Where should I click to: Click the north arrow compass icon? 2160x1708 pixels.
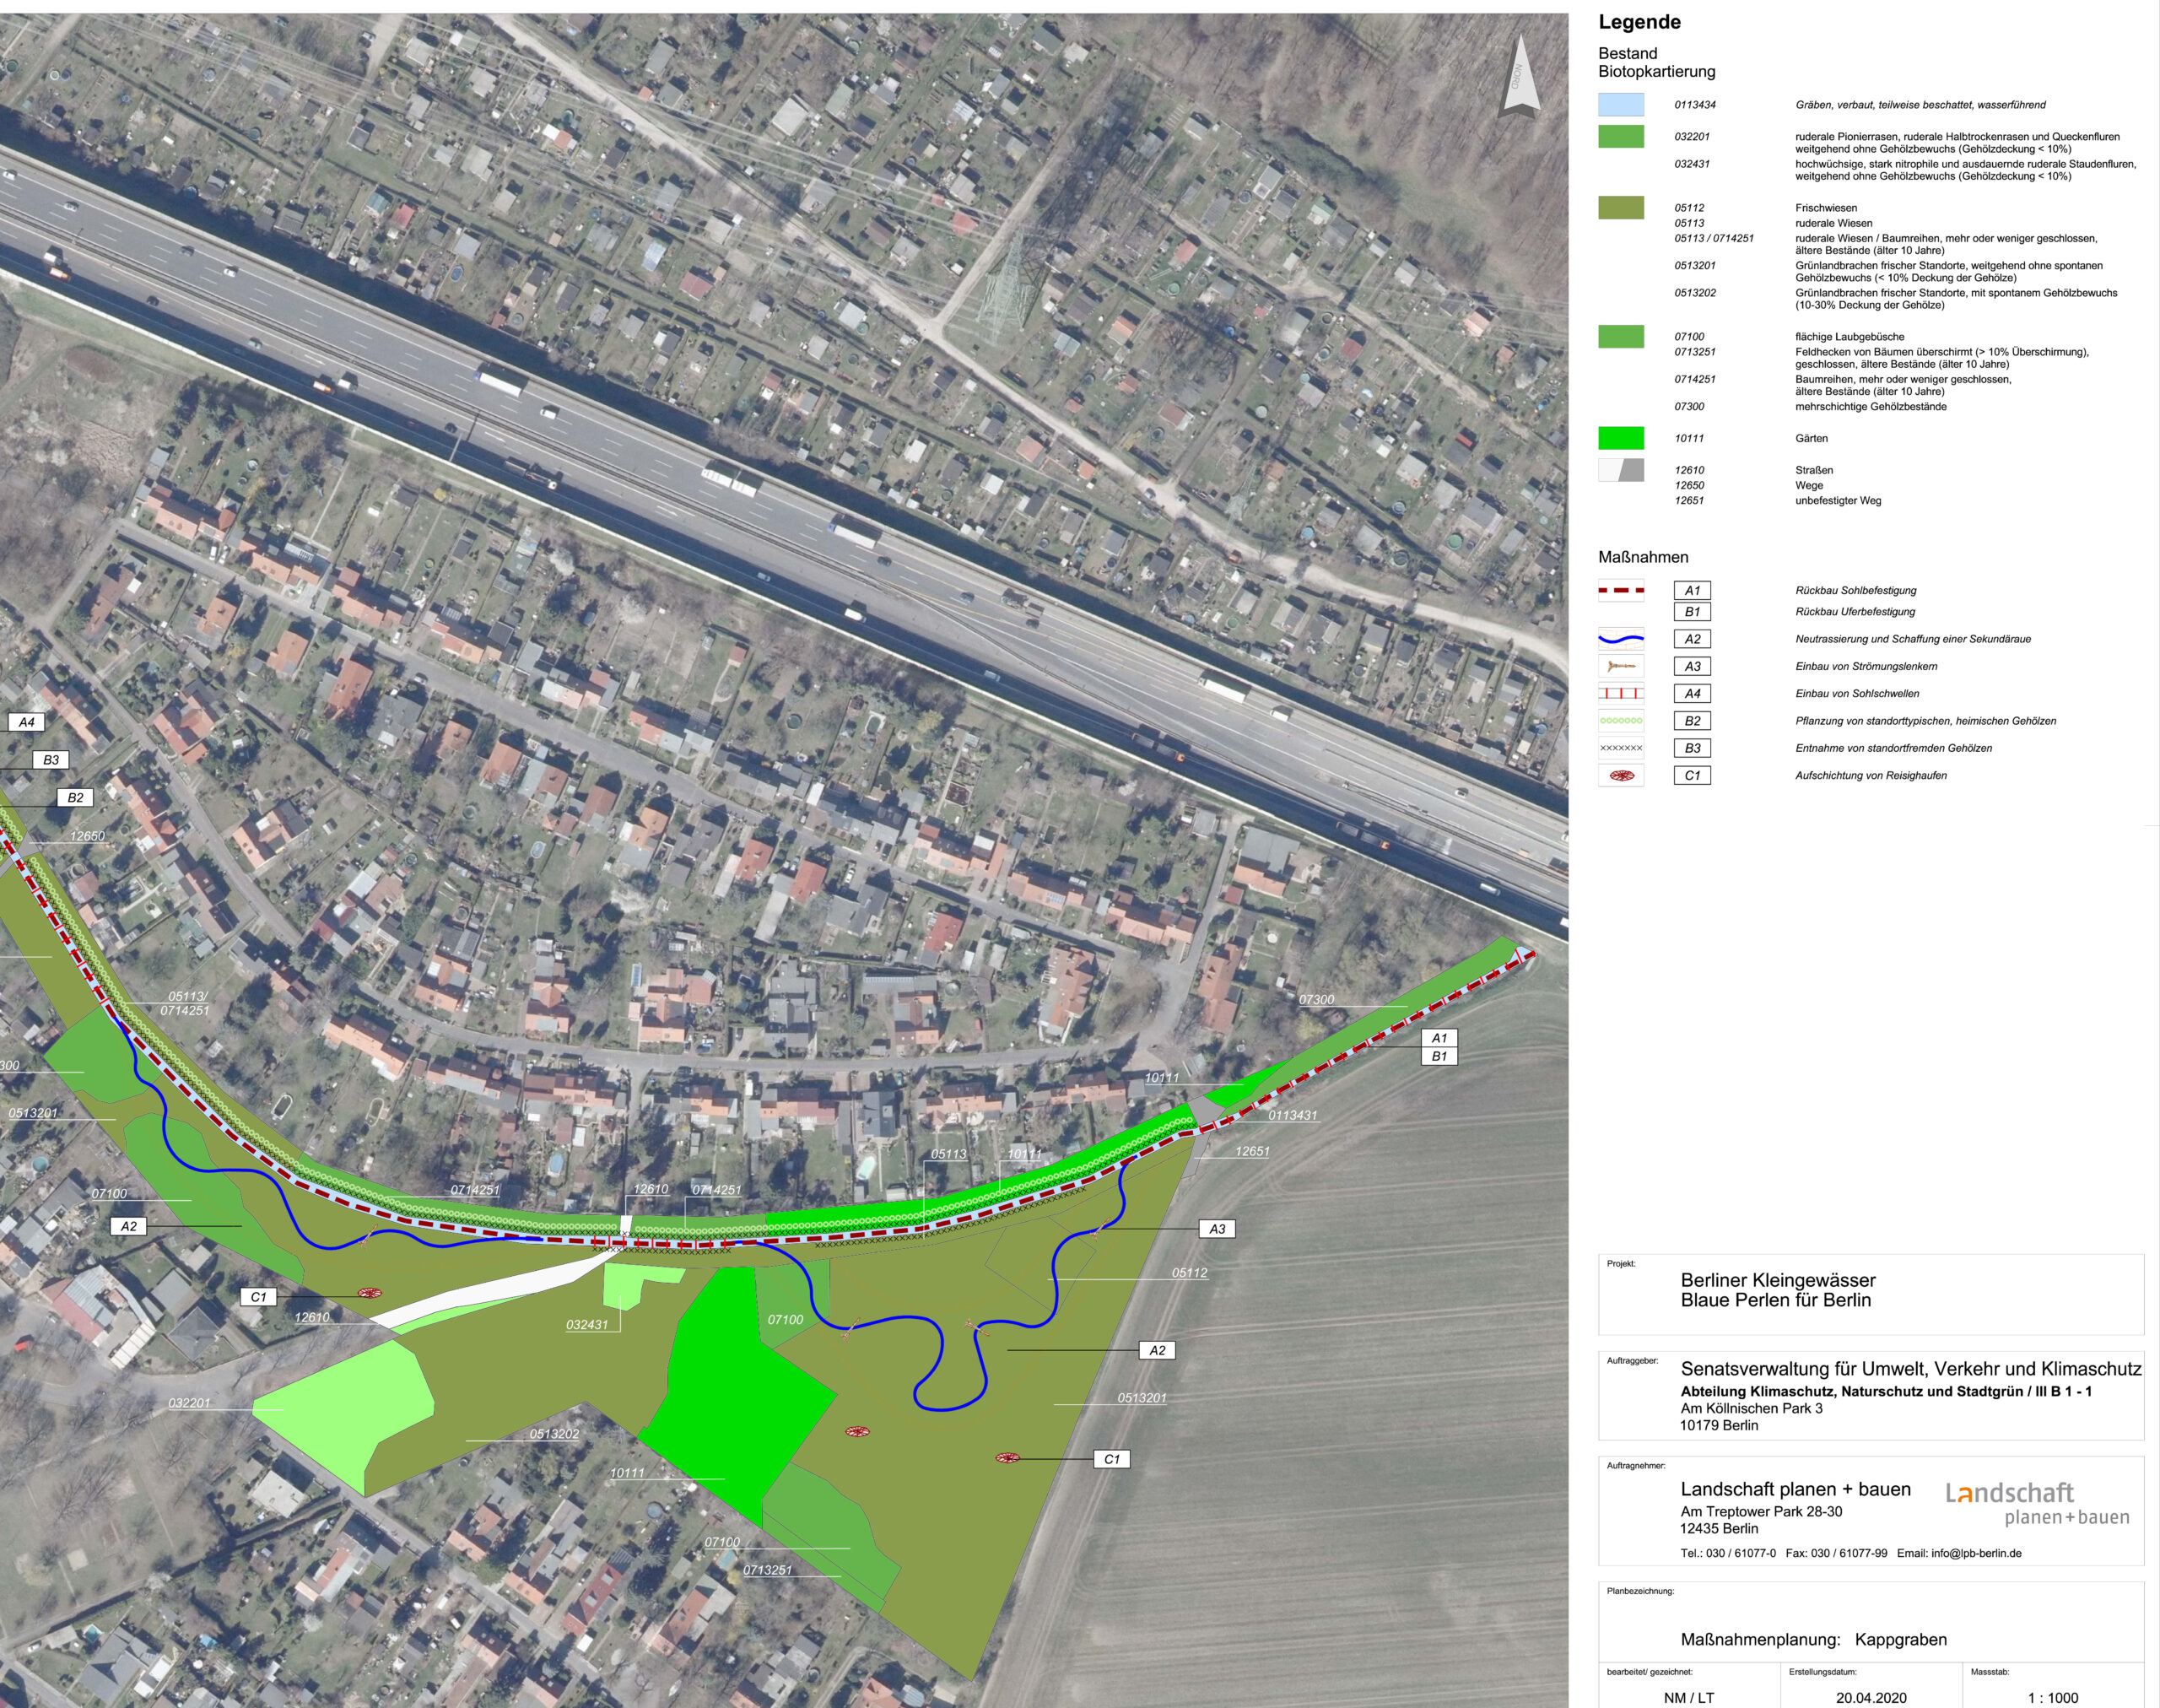[x=1518, y=77]
